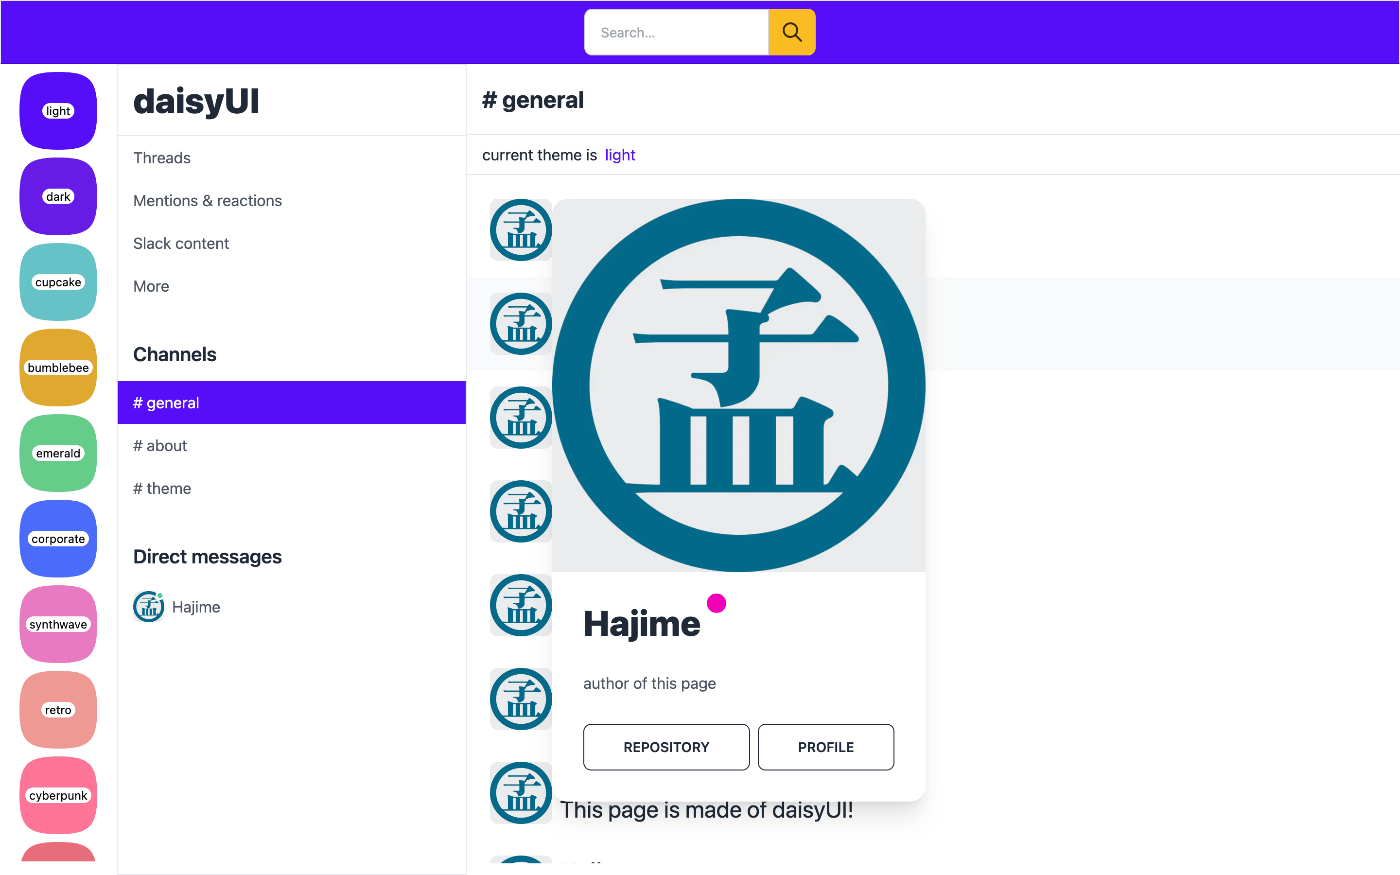
Task: Open Slack content item
Action: 292,244
